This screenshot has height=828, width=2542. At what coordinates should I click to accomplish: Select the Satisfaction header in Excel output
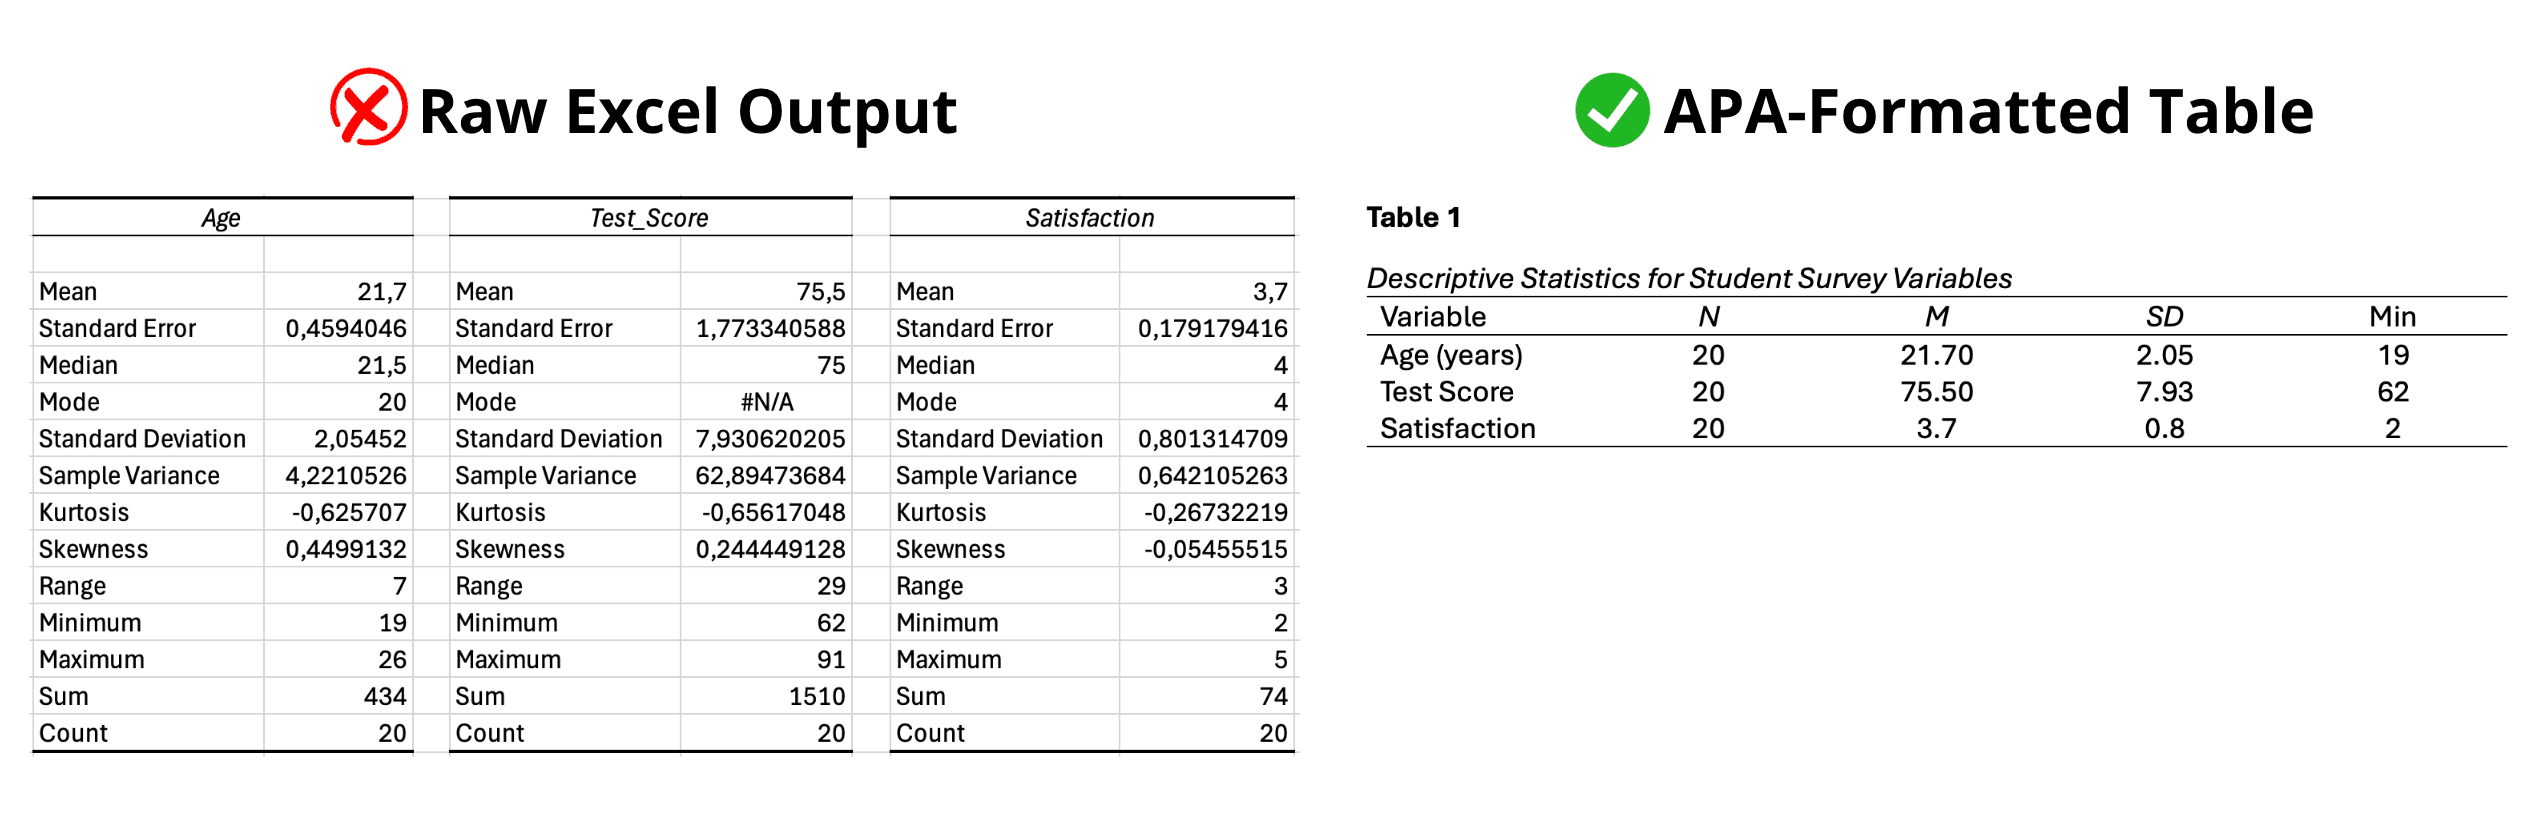point(1089,218)
